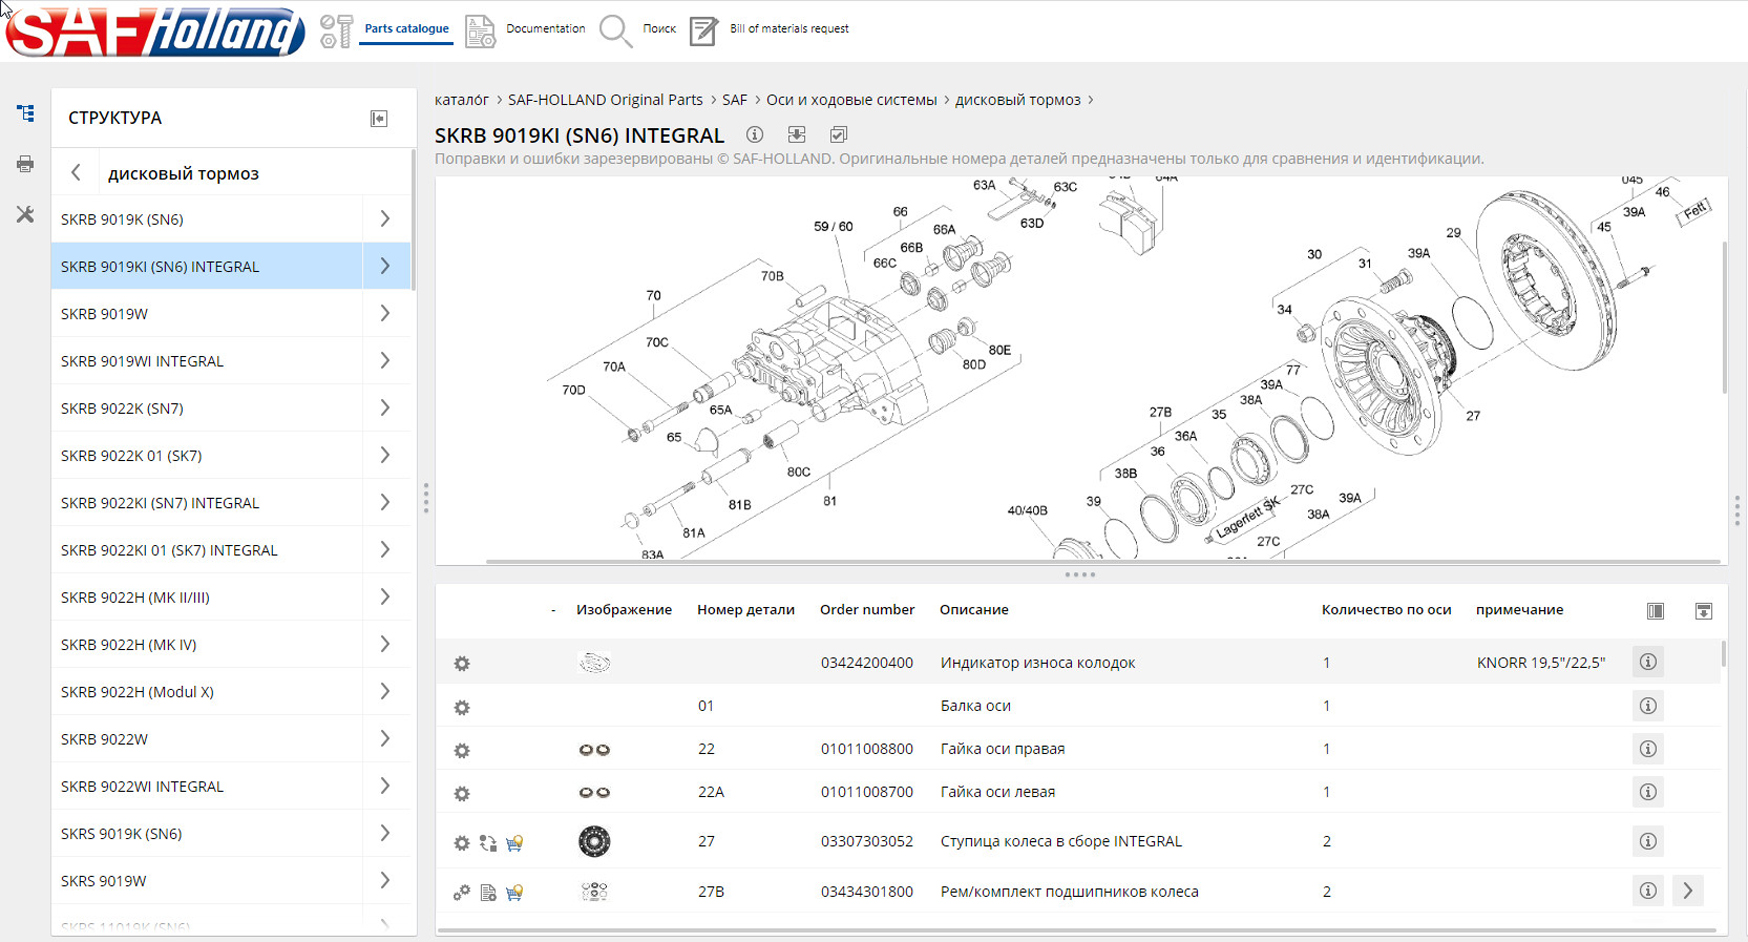
Task: Click info icon next to SKRB 9019KI title
Action: [x=755, y=135]
